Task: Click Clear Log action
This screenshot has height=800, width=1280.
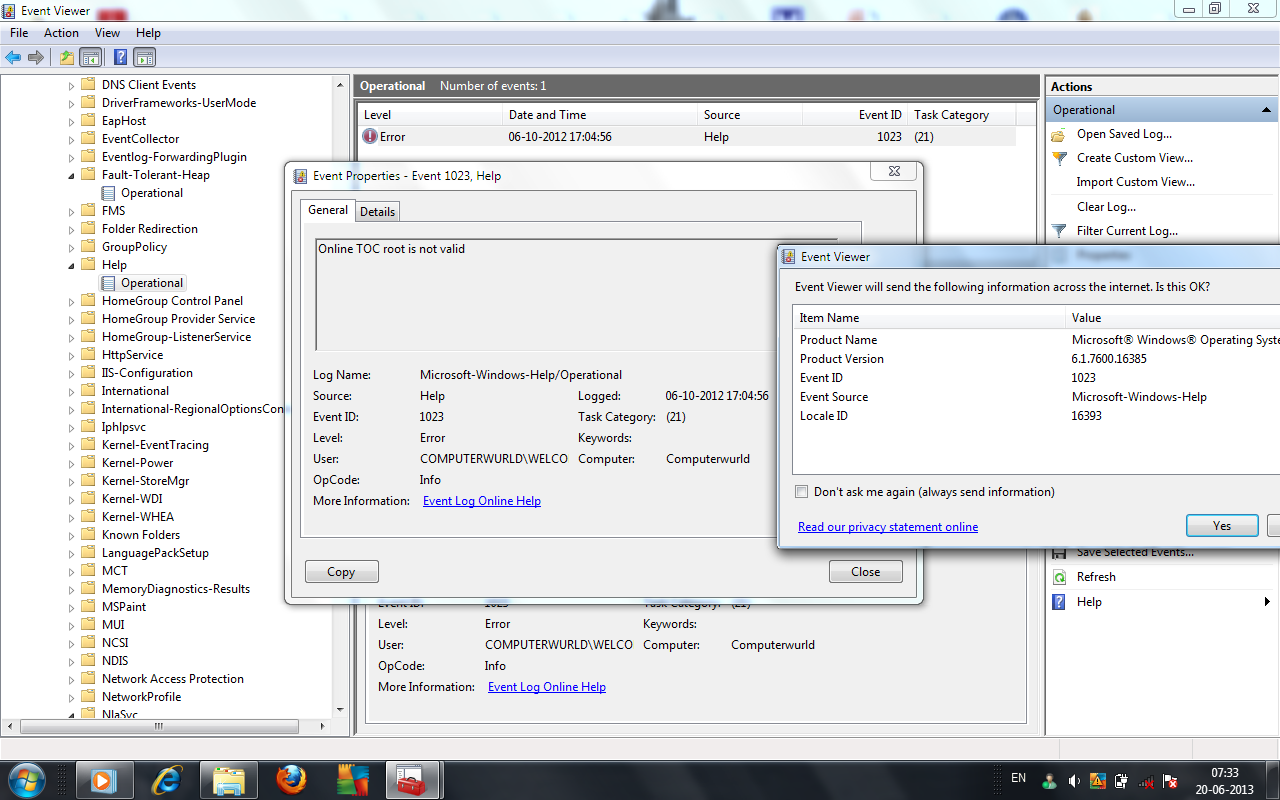Action: (x=1106, y=207)
